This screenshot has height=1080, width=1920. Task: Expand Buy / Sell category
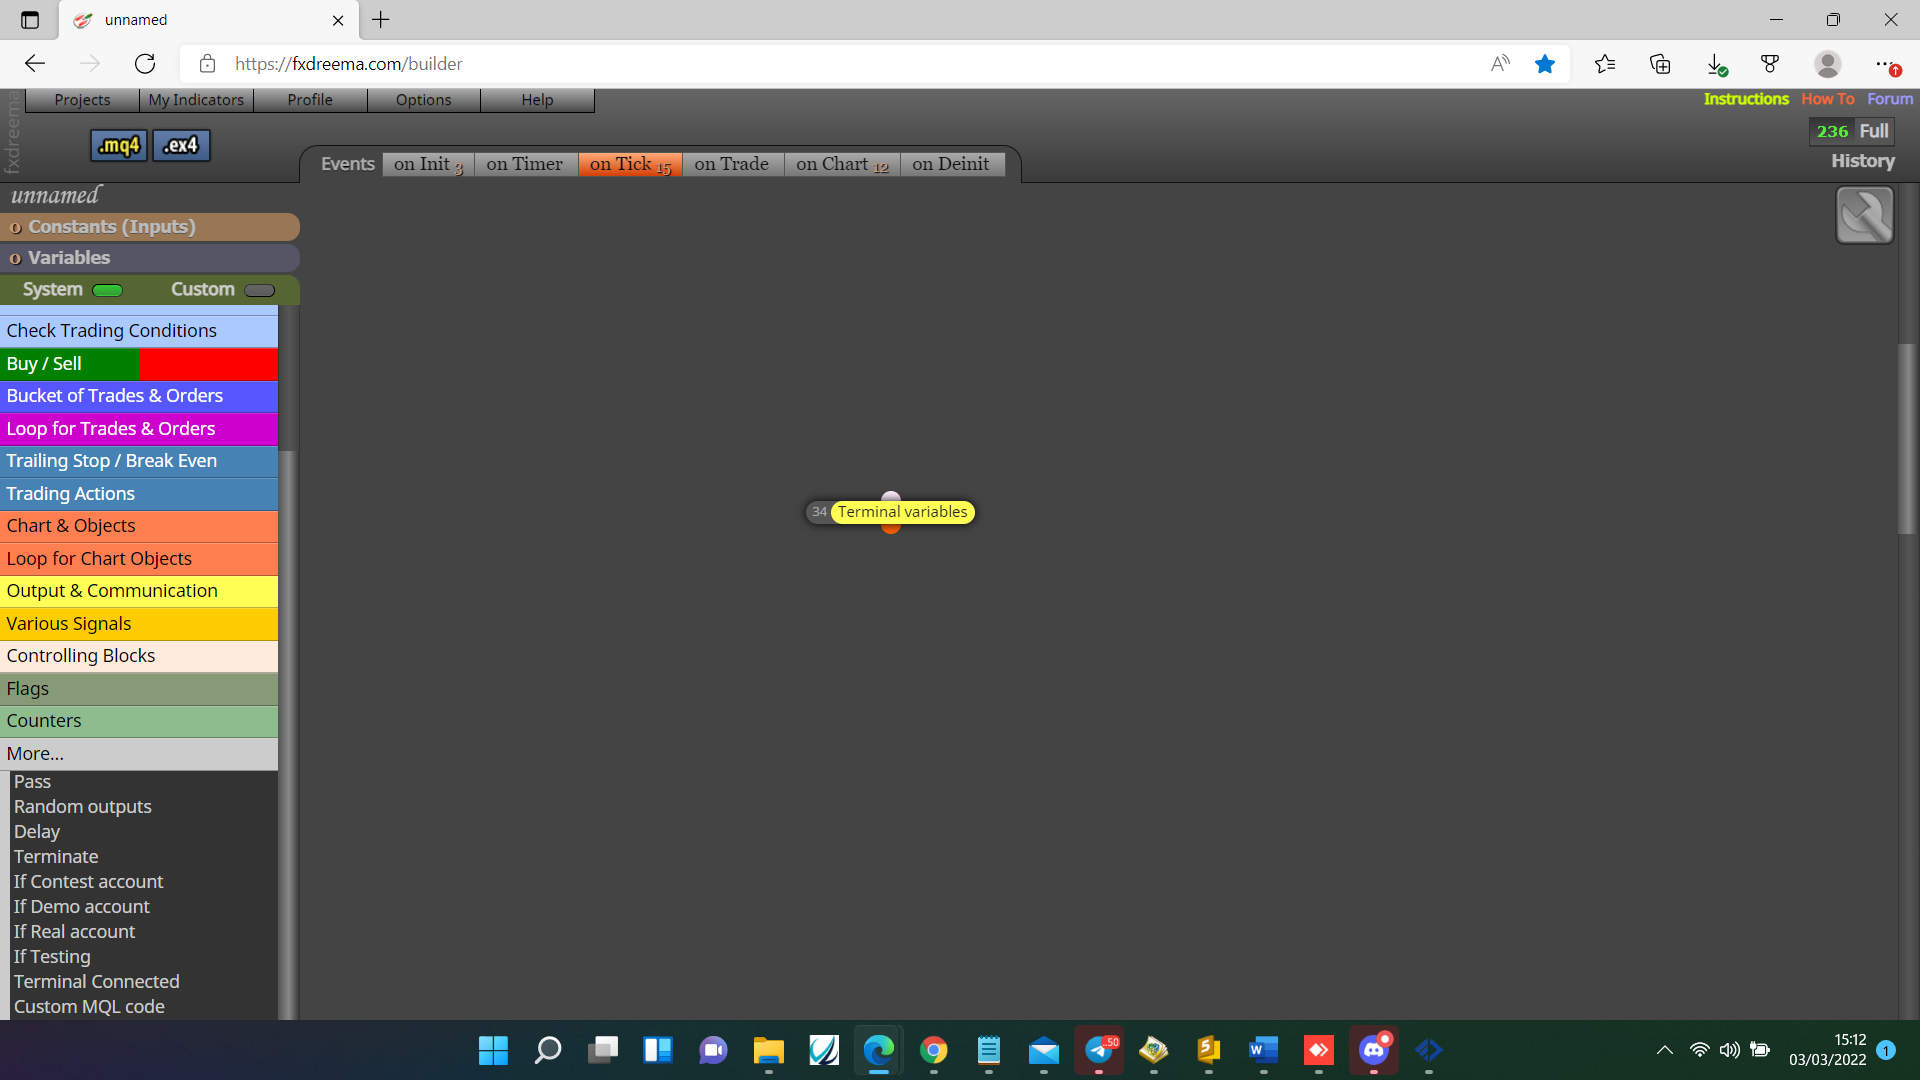(x=139, y=364)
